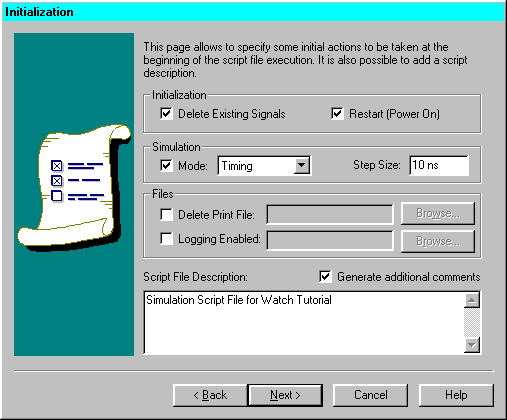Select the Timing mode combo box

click(264, 165)
